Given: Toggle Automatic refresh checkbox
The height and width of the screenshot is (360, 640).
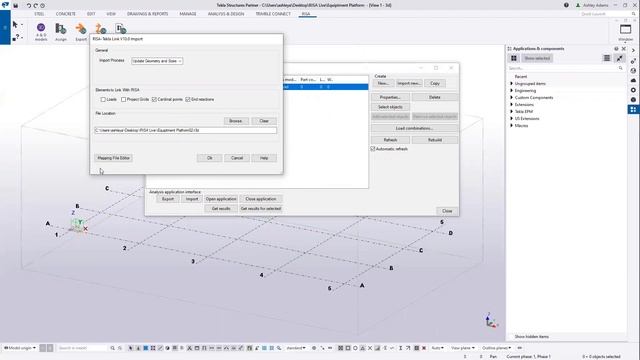Looking at the screenshot, I should pos(373,149).
